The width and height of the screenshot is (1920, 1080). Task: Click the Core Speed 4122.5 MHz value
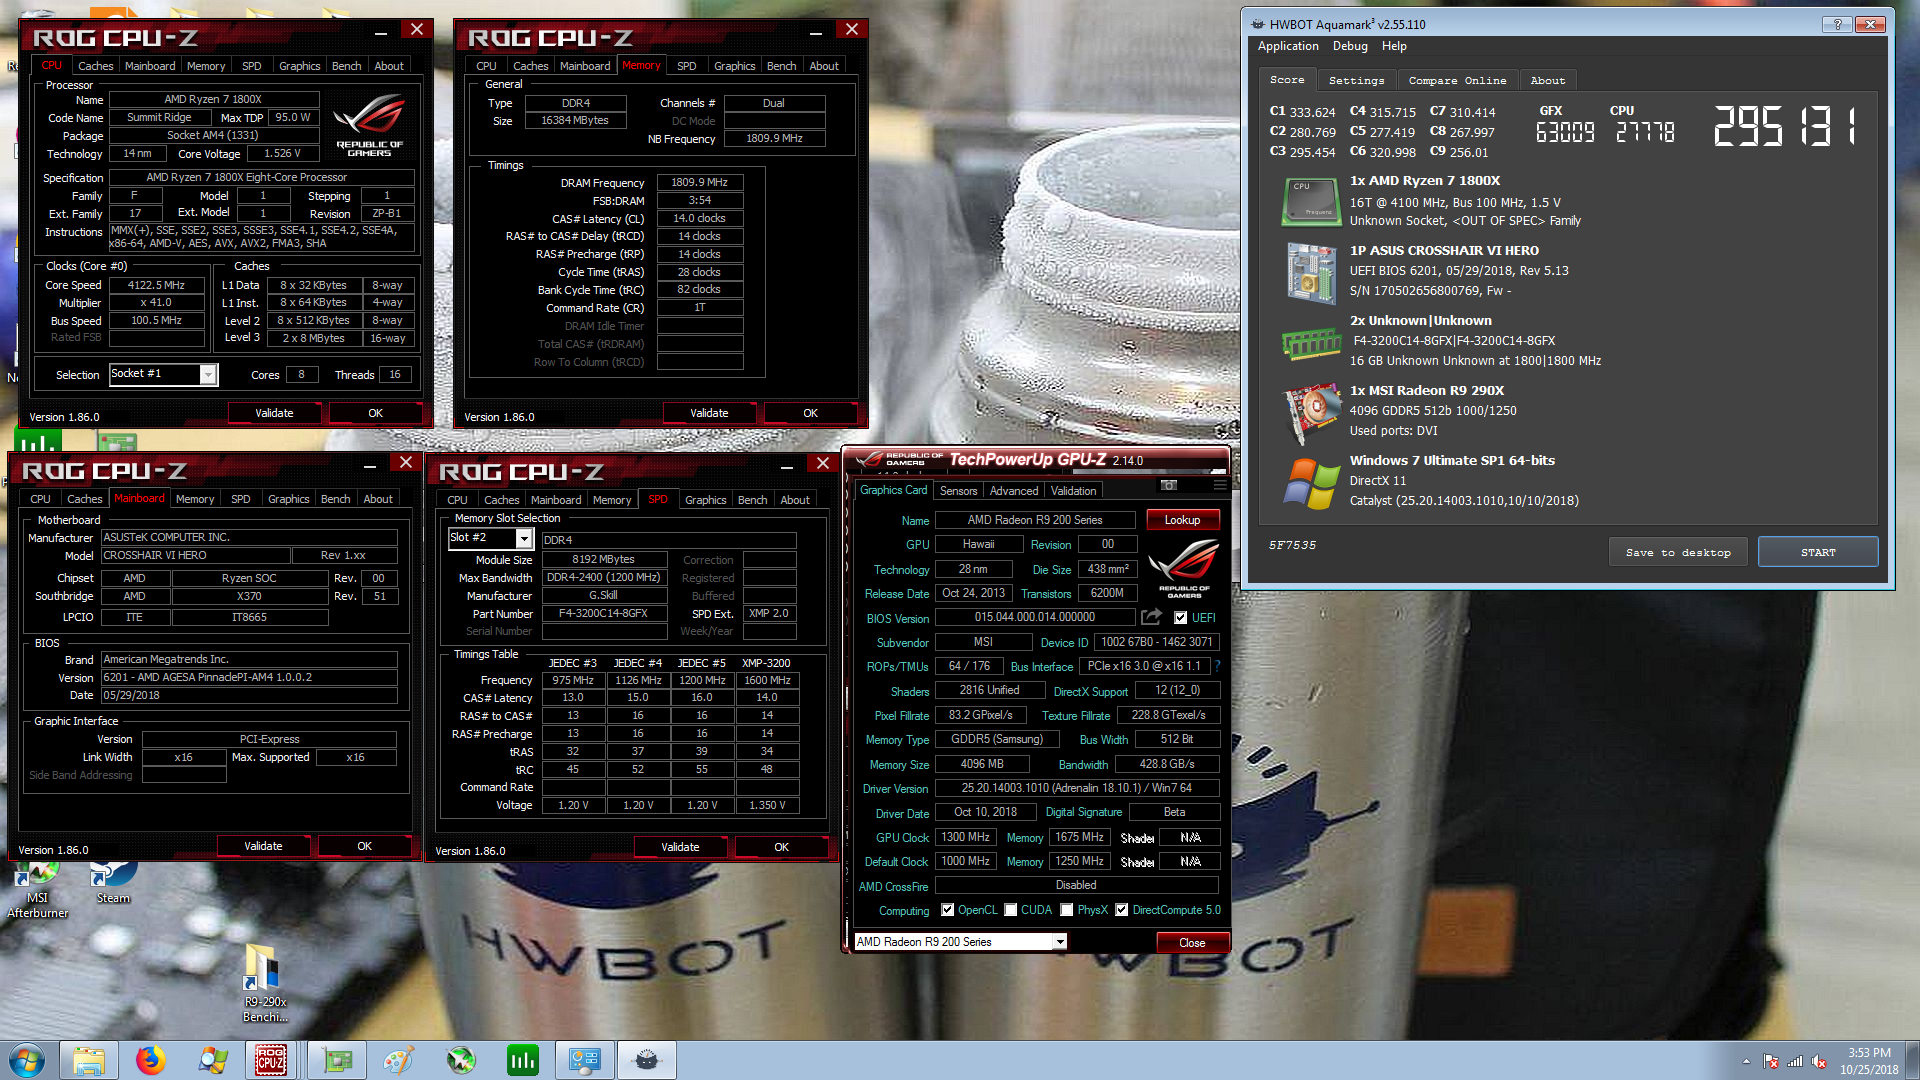point(155,285)
